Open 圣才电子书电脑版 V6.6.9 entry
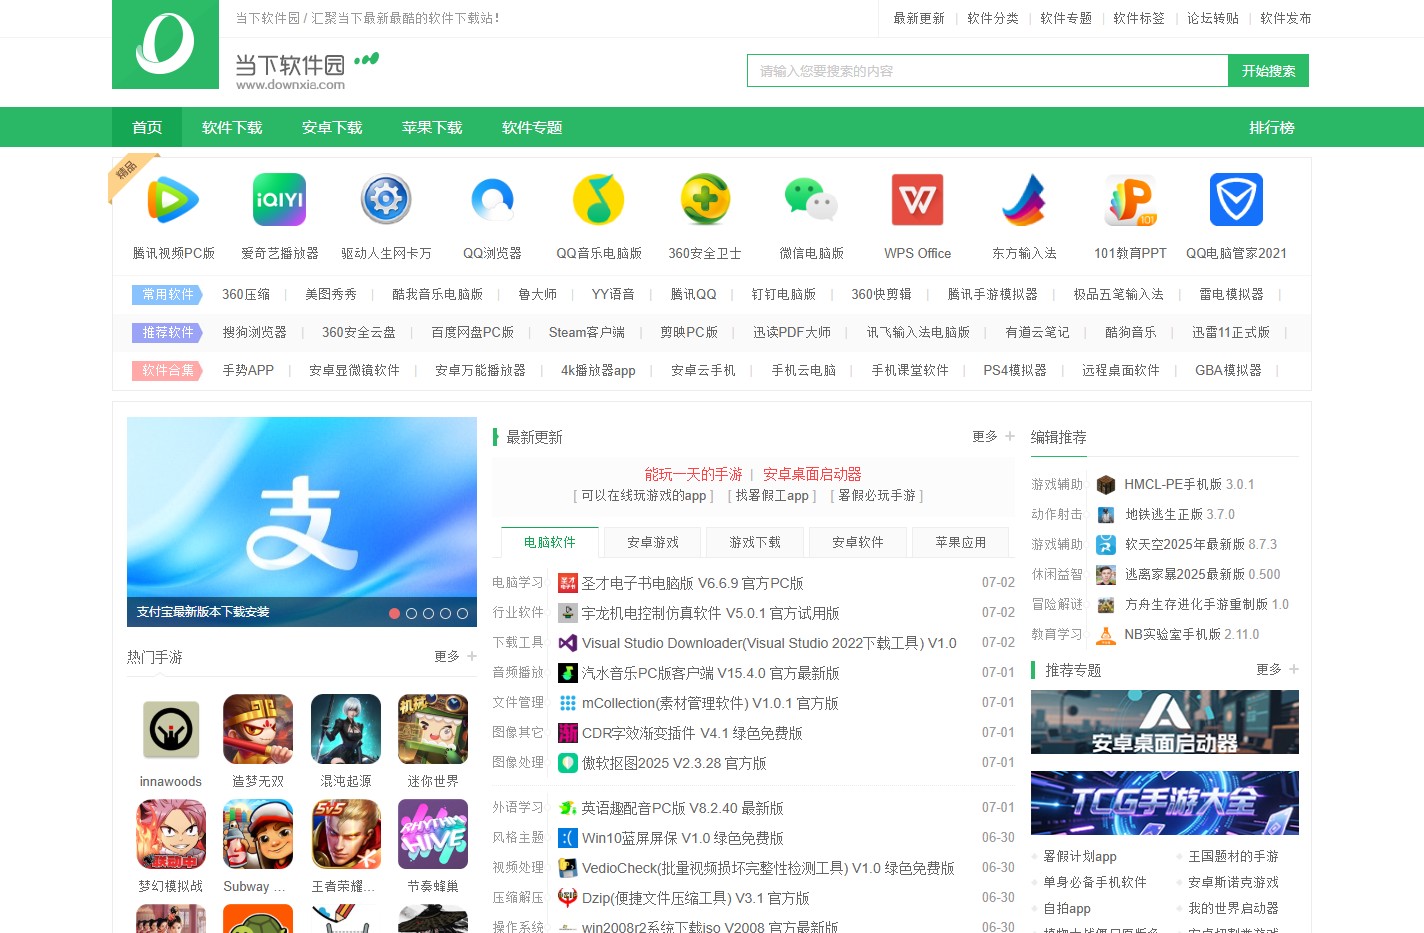Image resolution: width=1424 pixels, height=933 pixels. tap(693, 583)
